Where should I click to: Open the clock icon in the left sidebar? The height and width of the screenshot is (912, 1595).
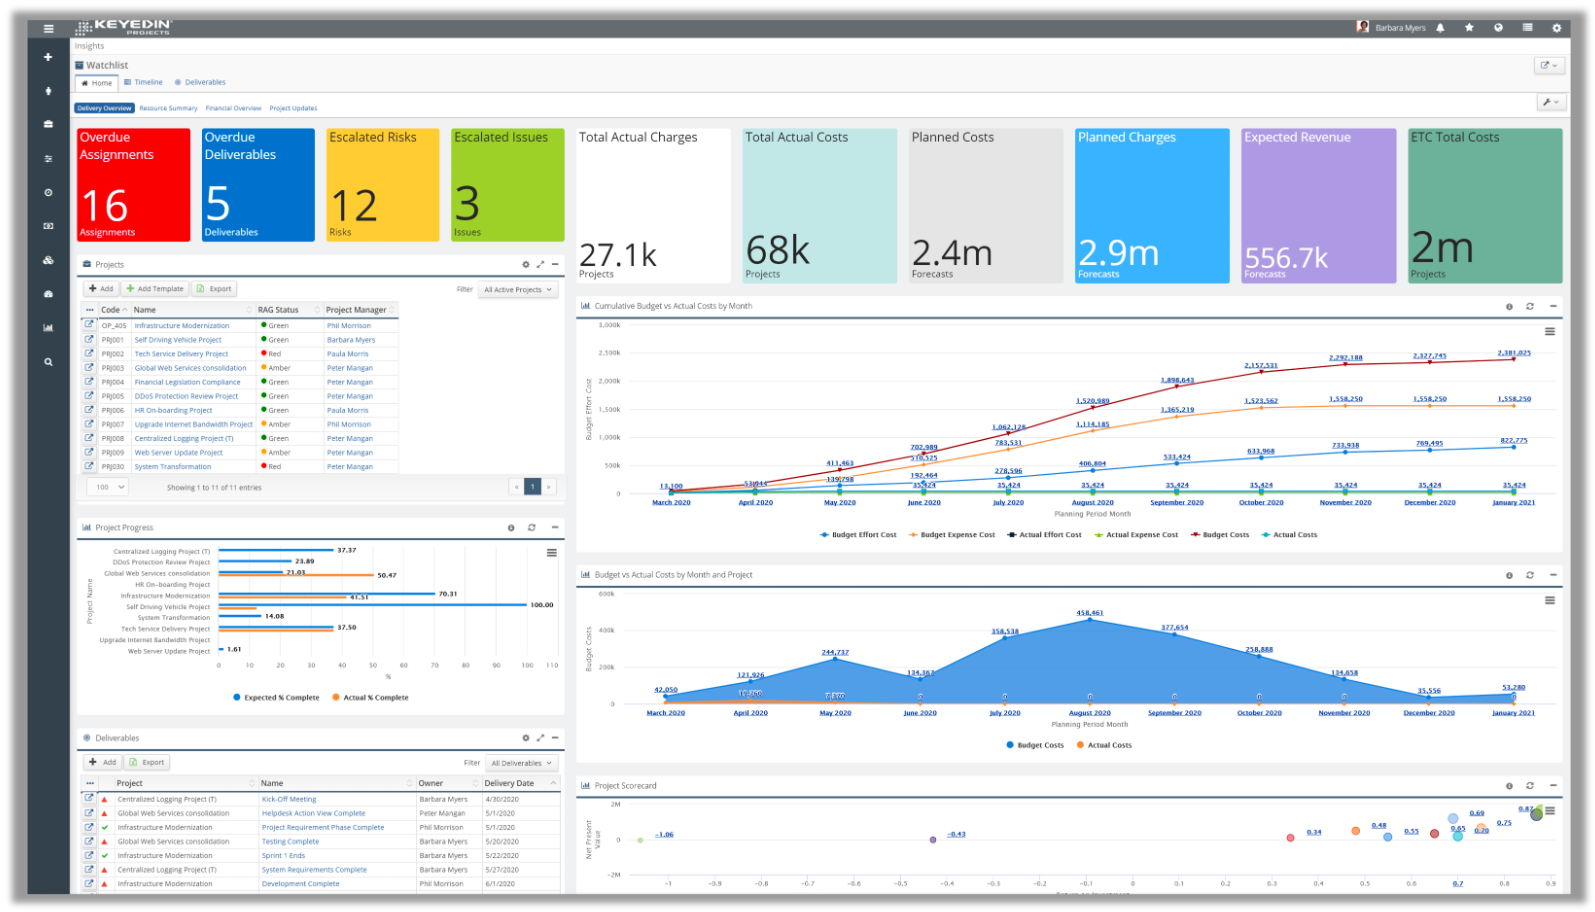pos(48,192)
